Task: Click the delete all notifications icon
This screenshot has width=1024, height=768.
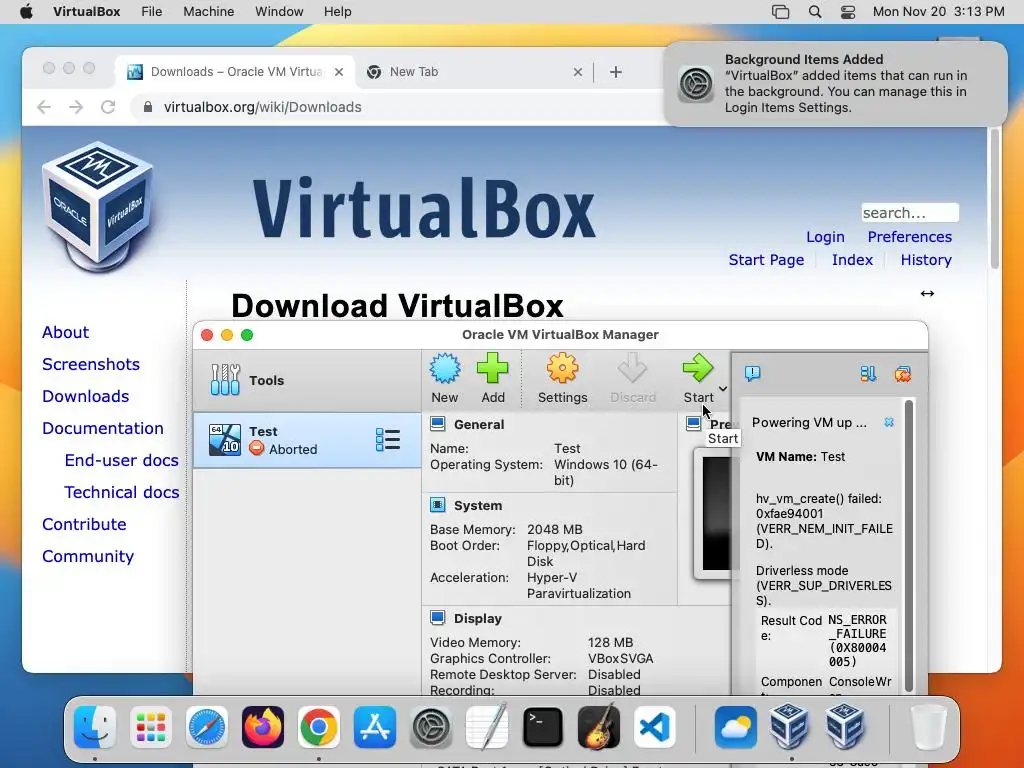Action: (903, 374)
